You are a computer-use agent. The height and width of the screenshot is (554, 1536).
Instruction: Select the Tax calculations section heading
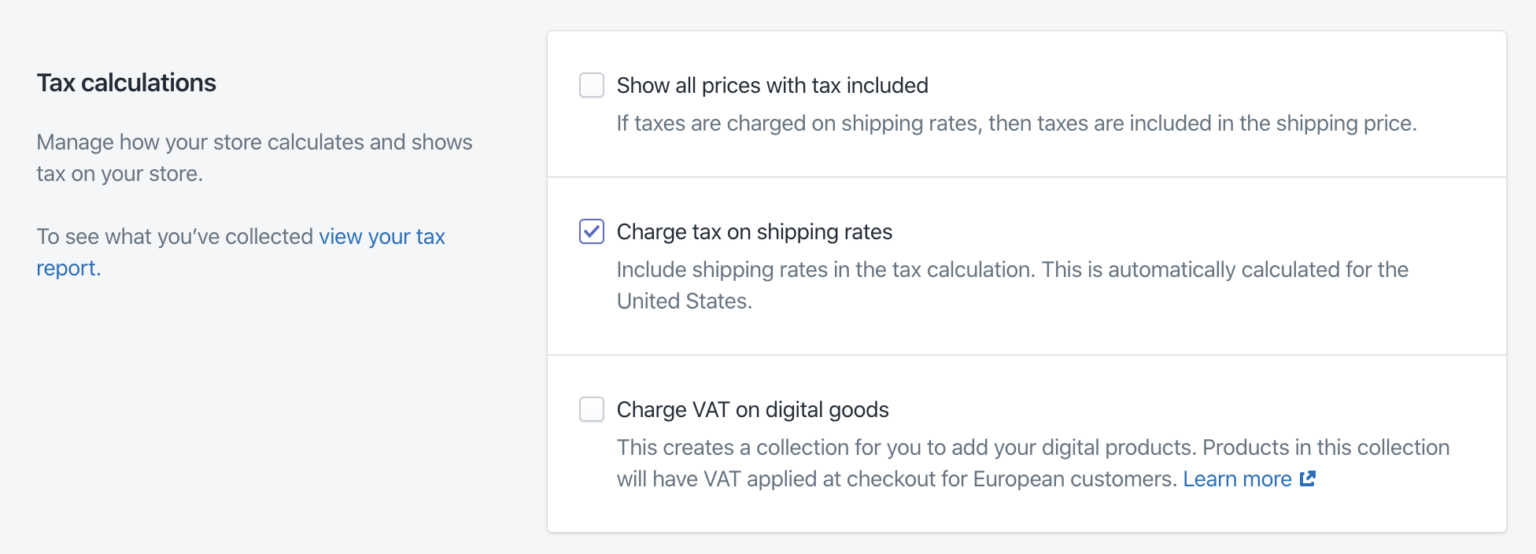point(126,83)
